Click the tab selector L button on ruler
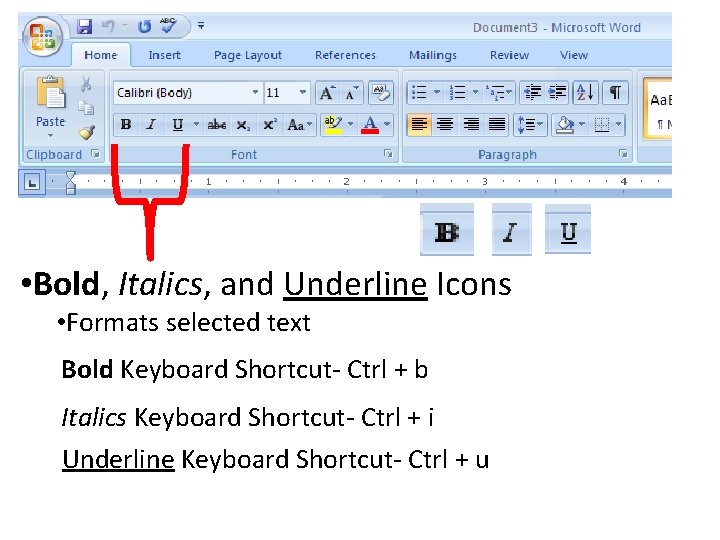This screenshot has height=540, width=720. (x=32, y=183)
